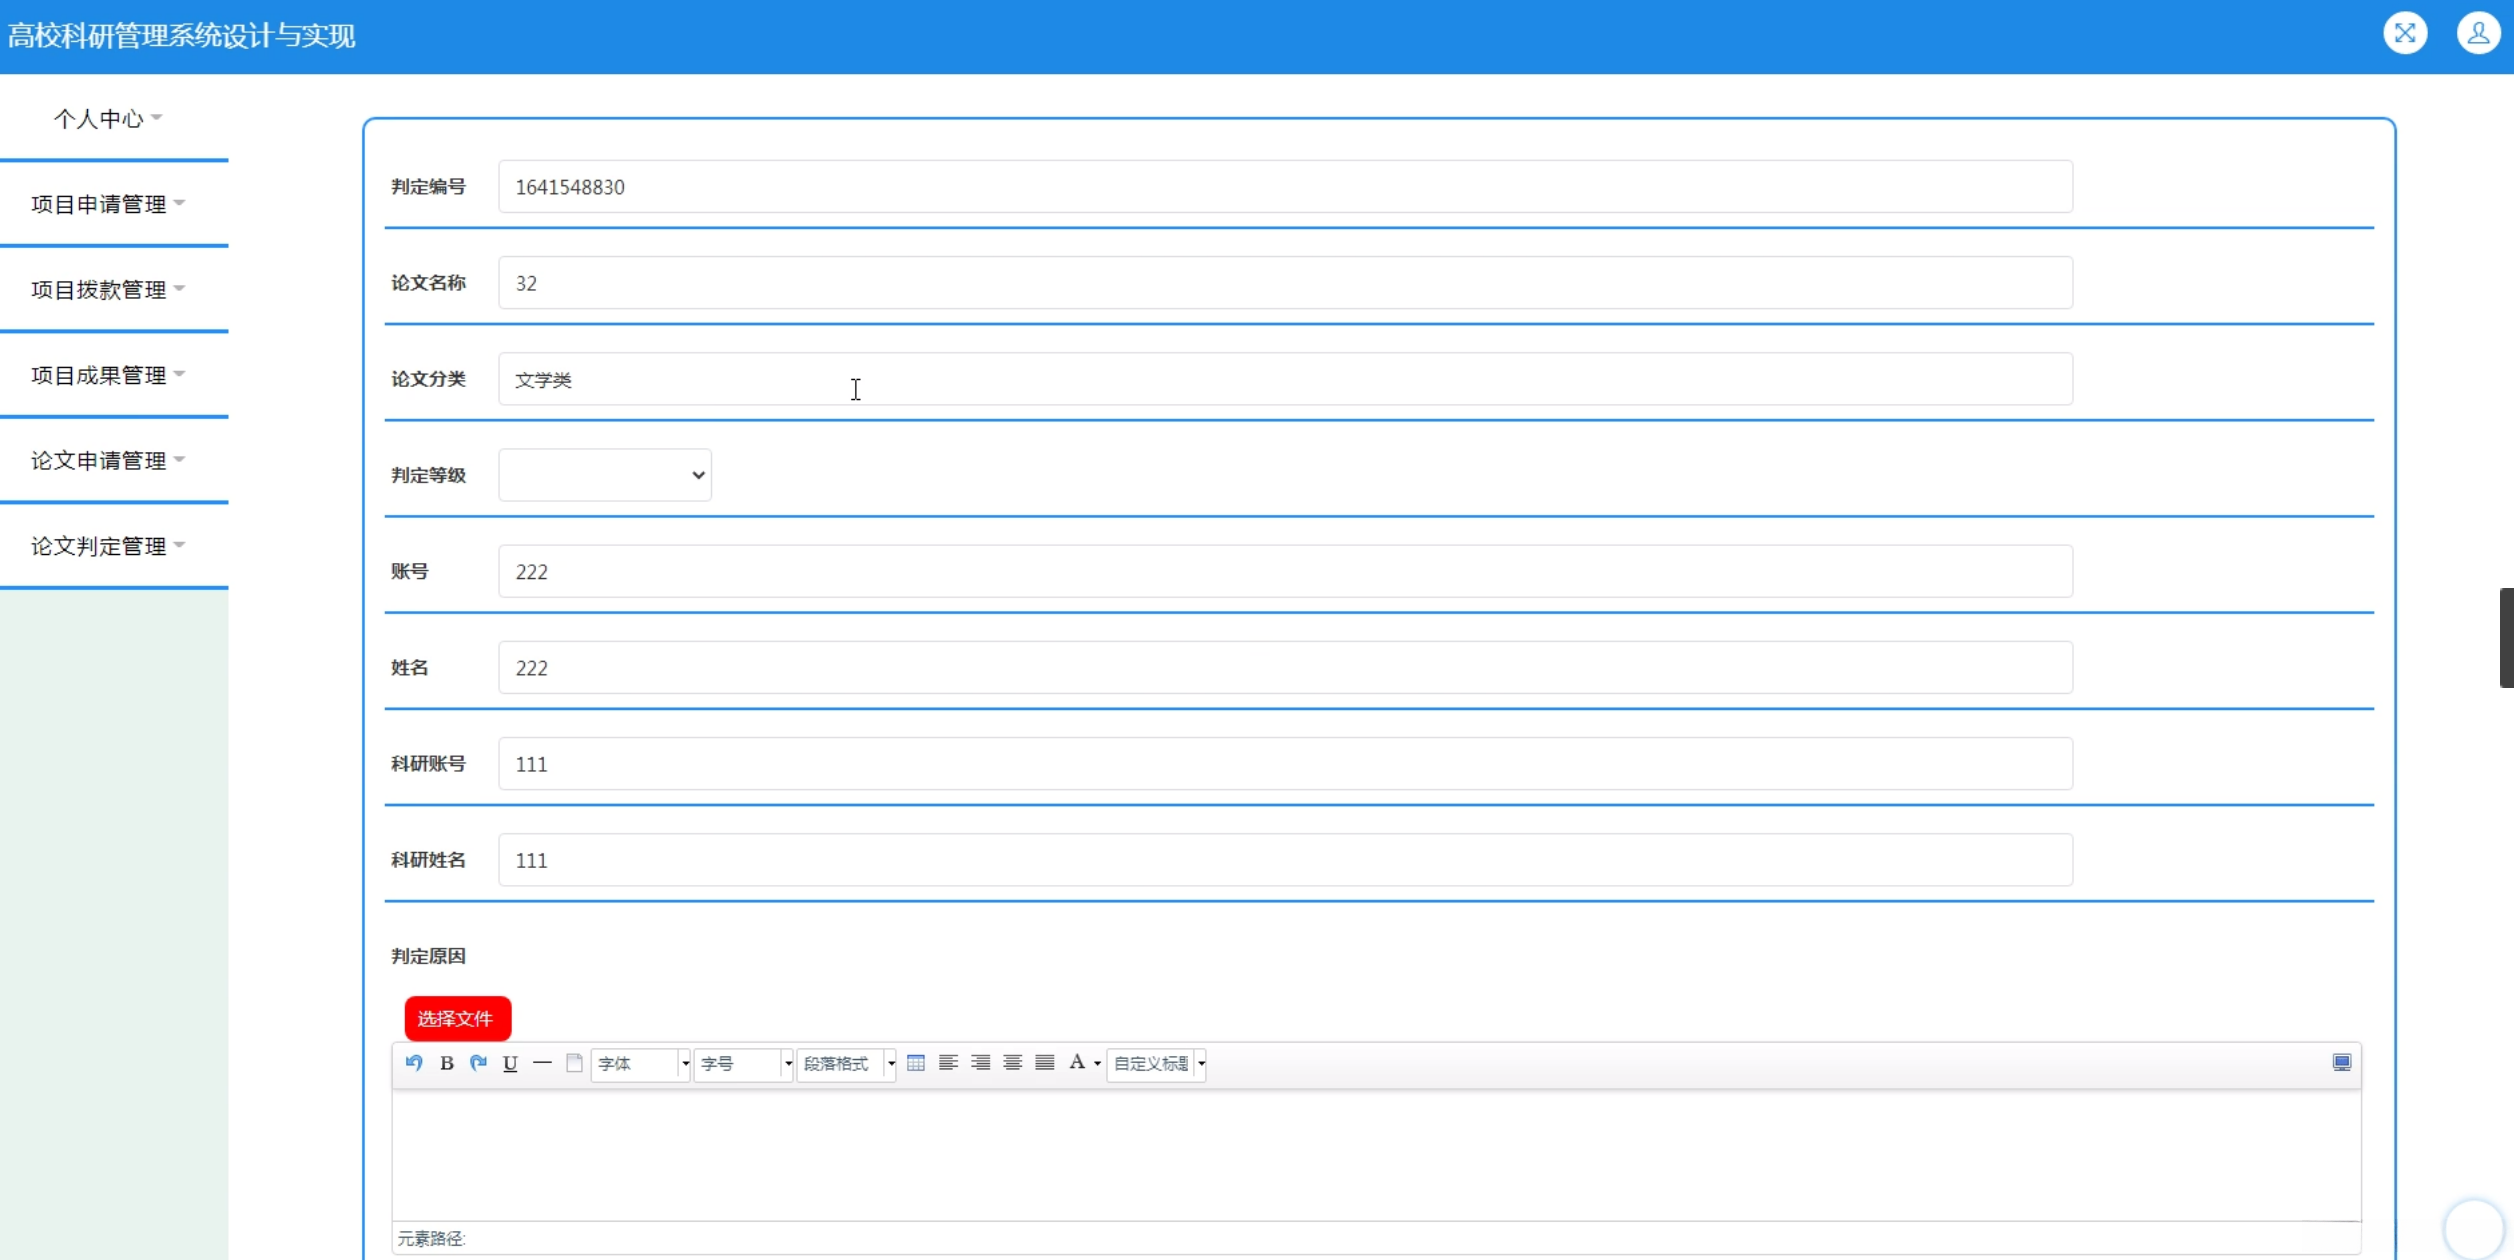Image resolution: width=2514 pixels, height=1260 pixels.
Task: Insert a horizontal line in the editor
Action: (542, 1062)
